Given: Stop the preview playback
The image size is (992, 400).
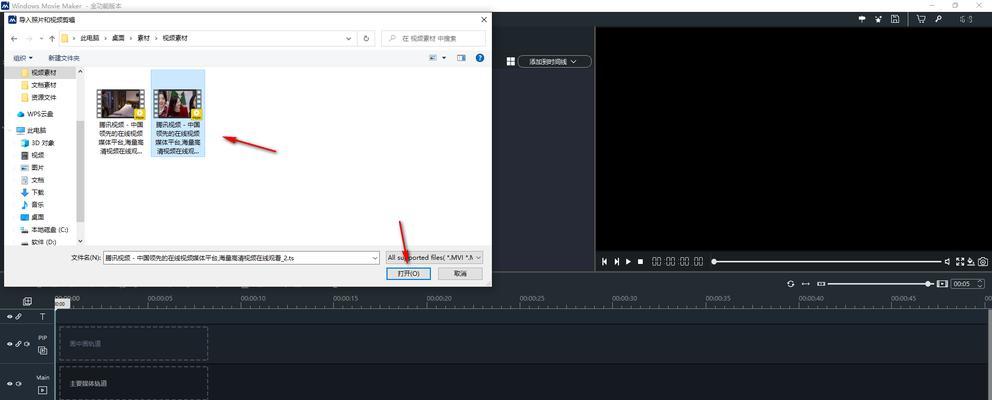Looking at the screenshot, I should coord(640,261).
